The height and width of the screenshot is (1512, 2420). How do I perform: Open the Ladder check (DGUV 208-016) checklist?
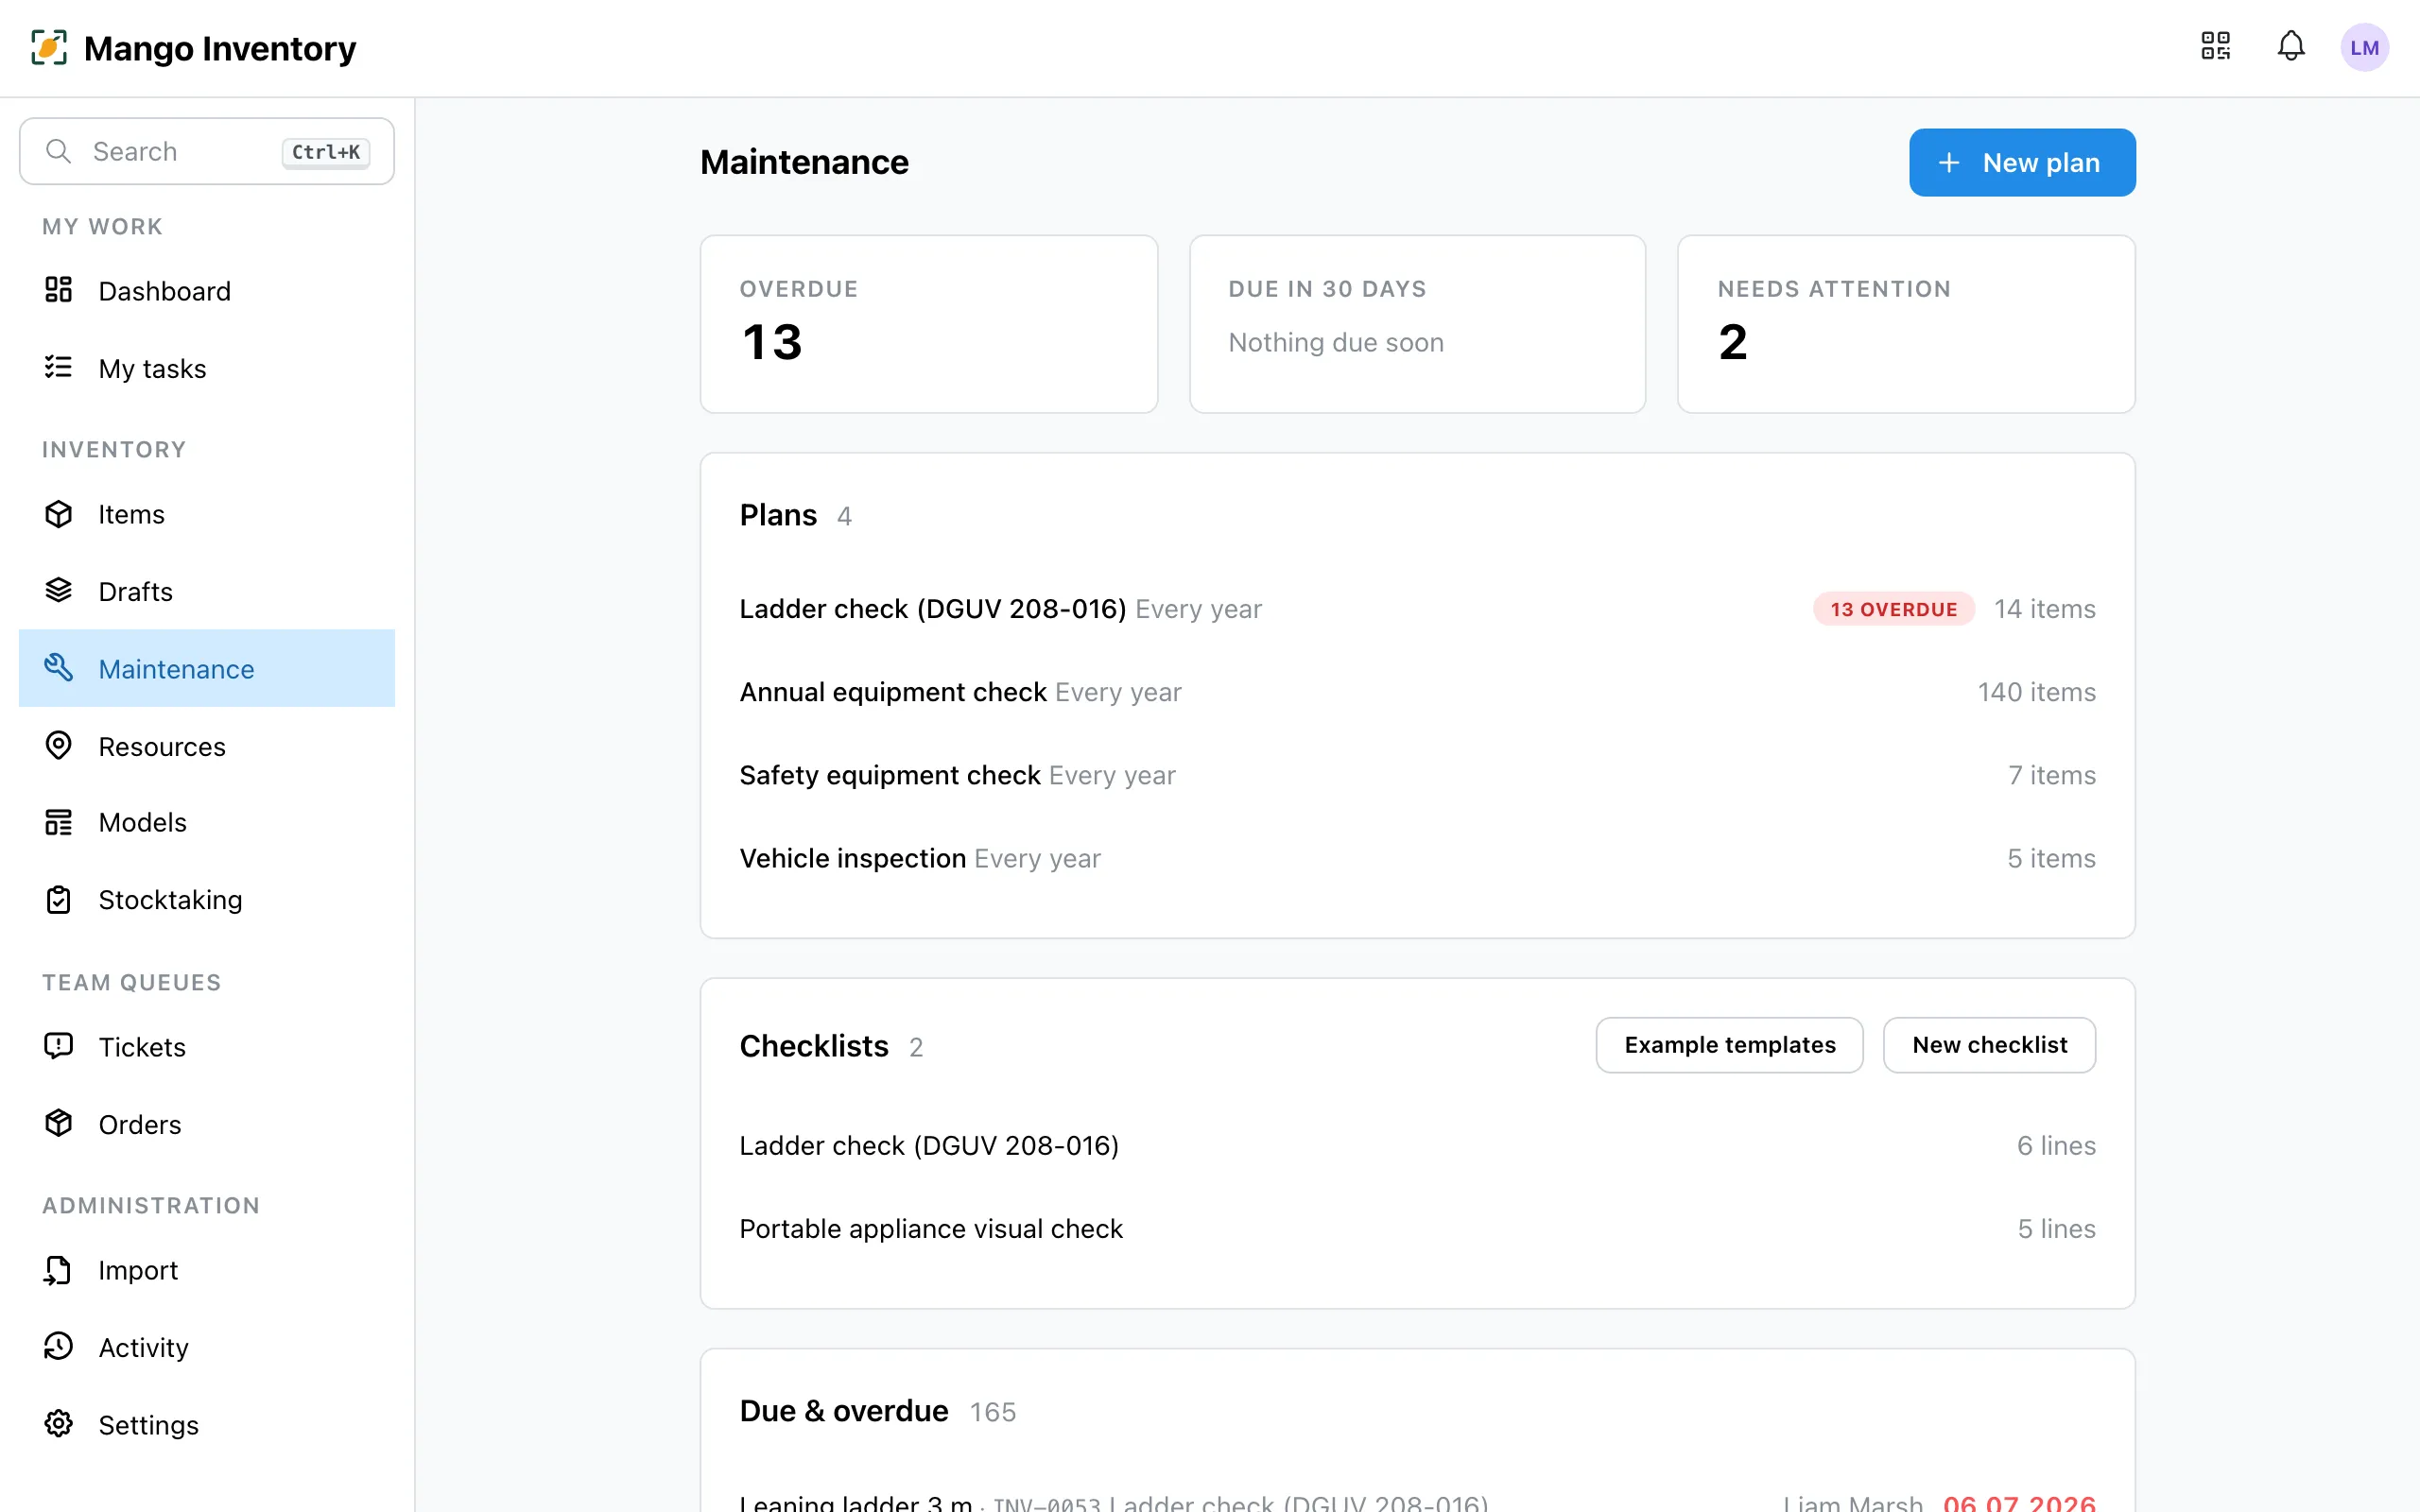(1417, 1145)
